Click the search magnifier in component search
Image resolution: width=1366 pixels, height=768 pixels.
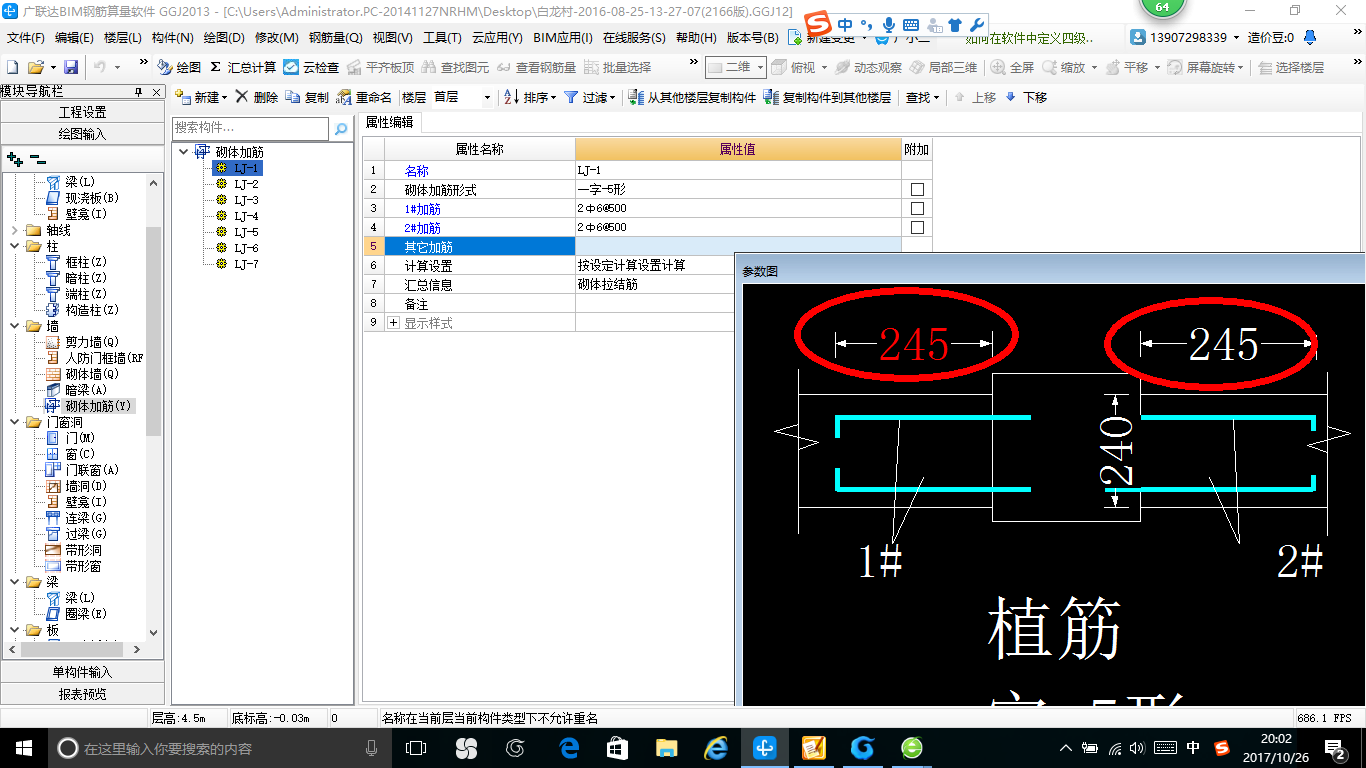[x=341, y=129]
